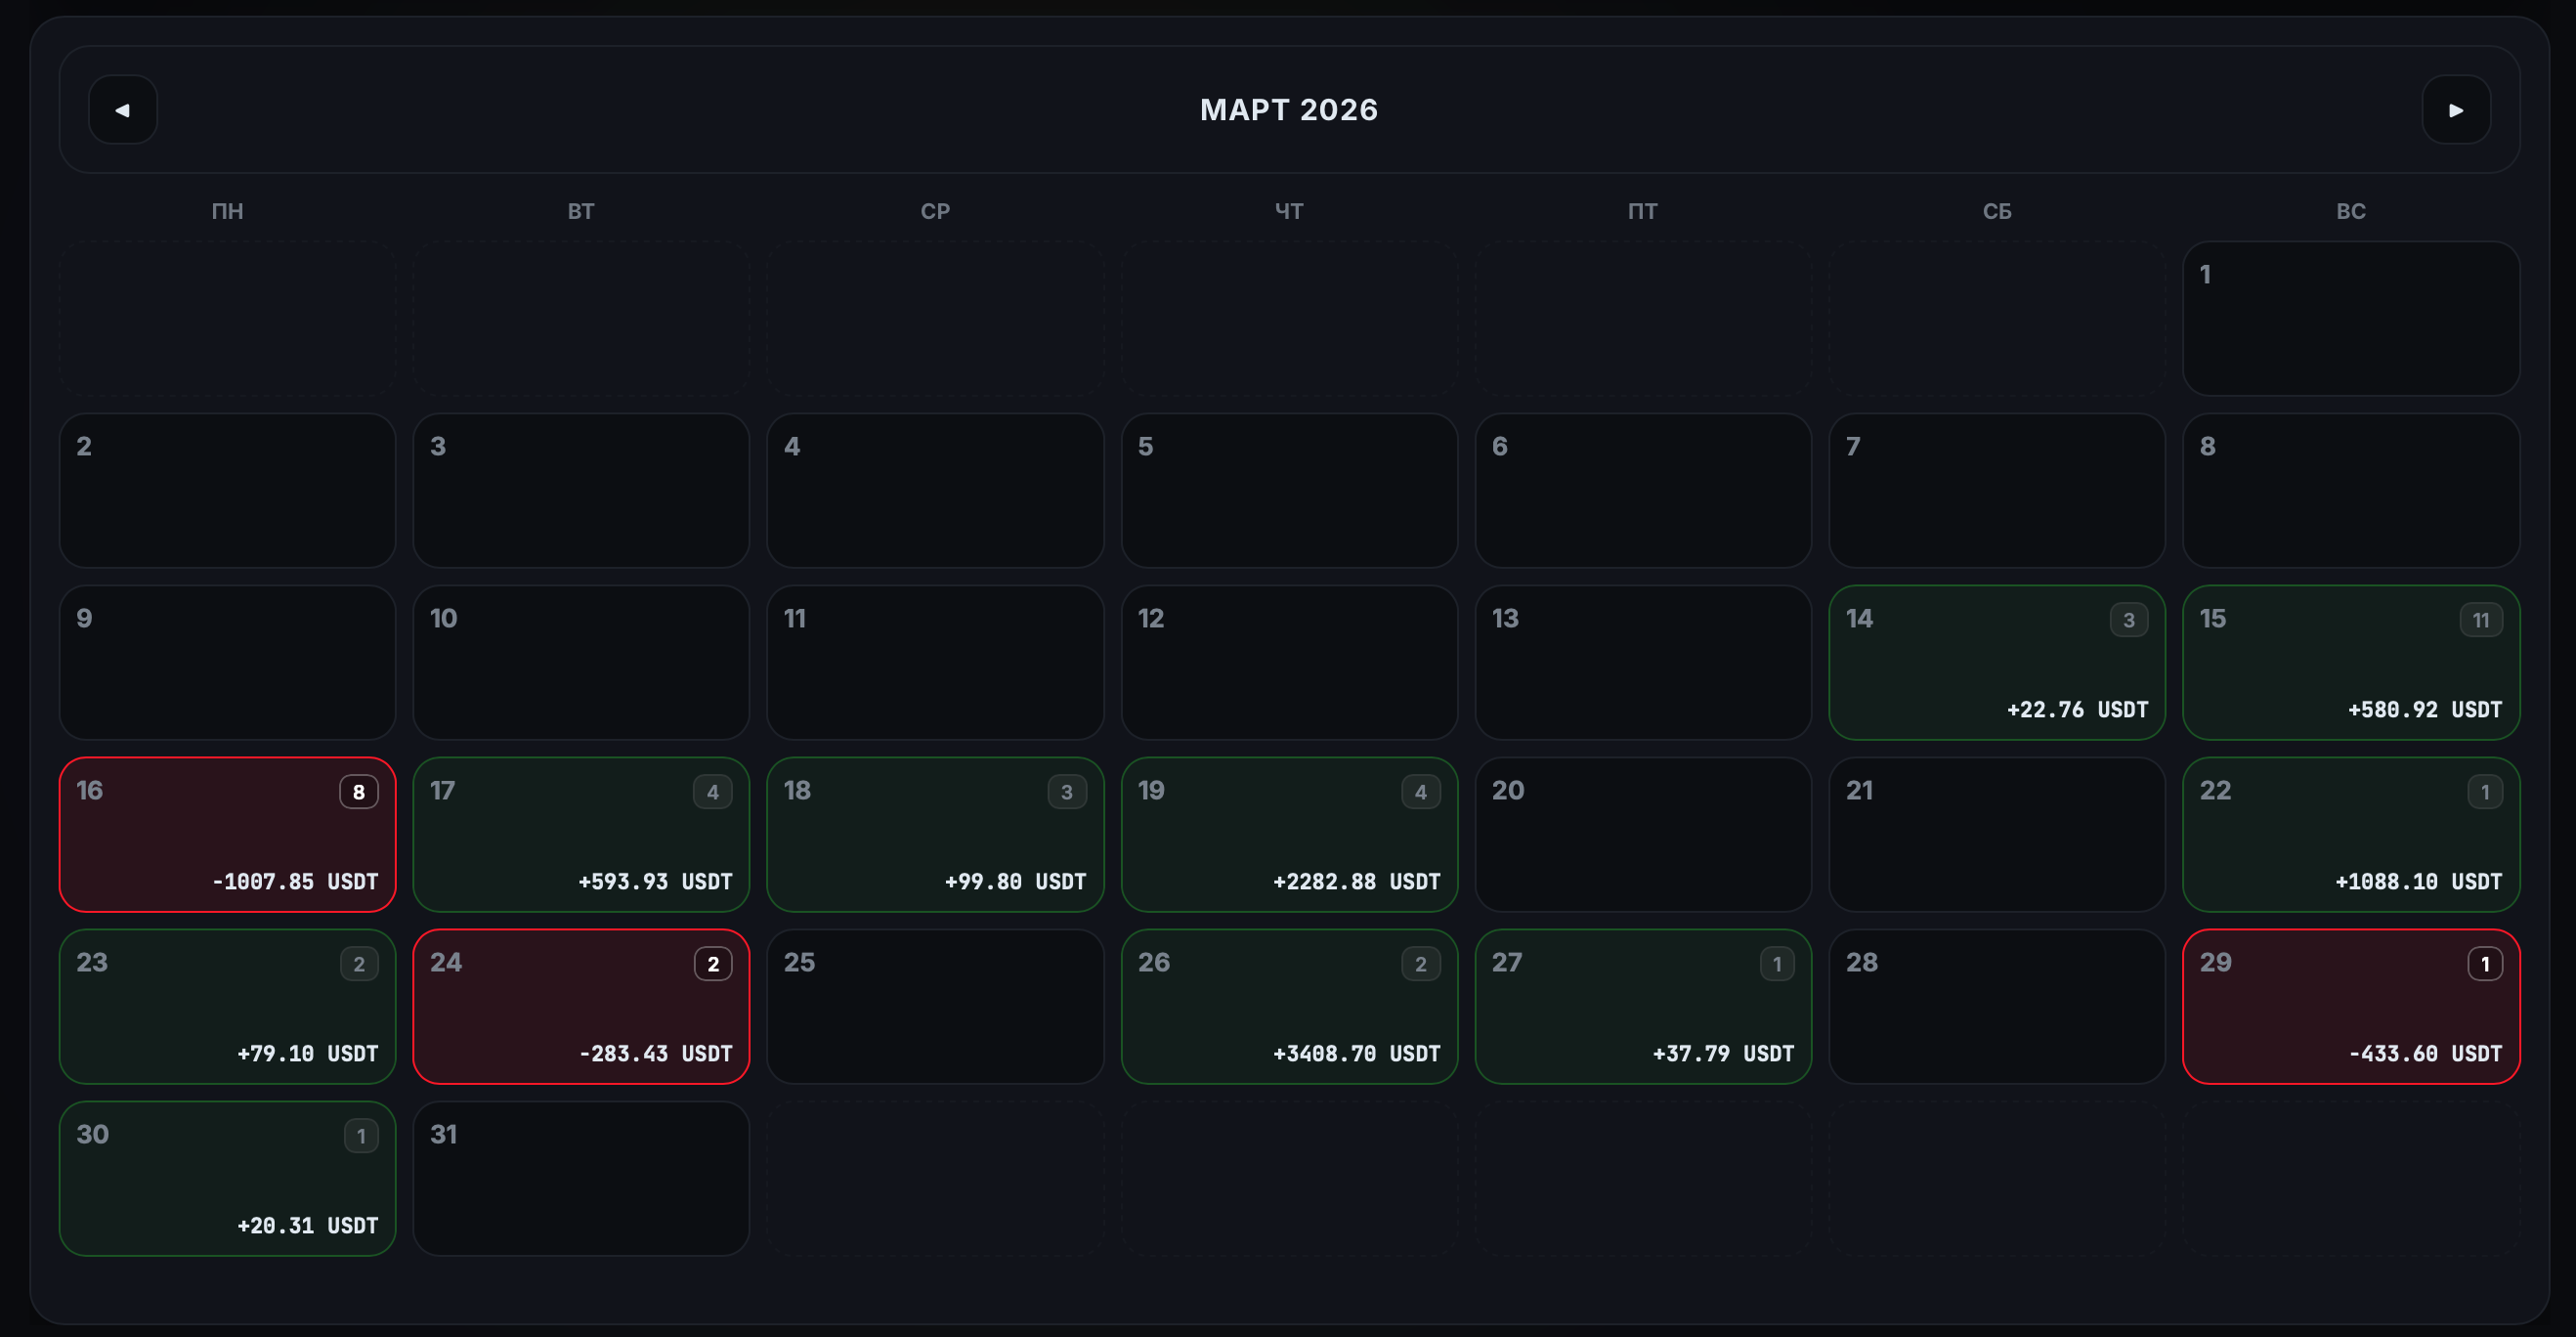This screenshot has width=2576, height=1337.
Task: Select day 22 with +1088.10 USDT
Action: coord(2350,835)
